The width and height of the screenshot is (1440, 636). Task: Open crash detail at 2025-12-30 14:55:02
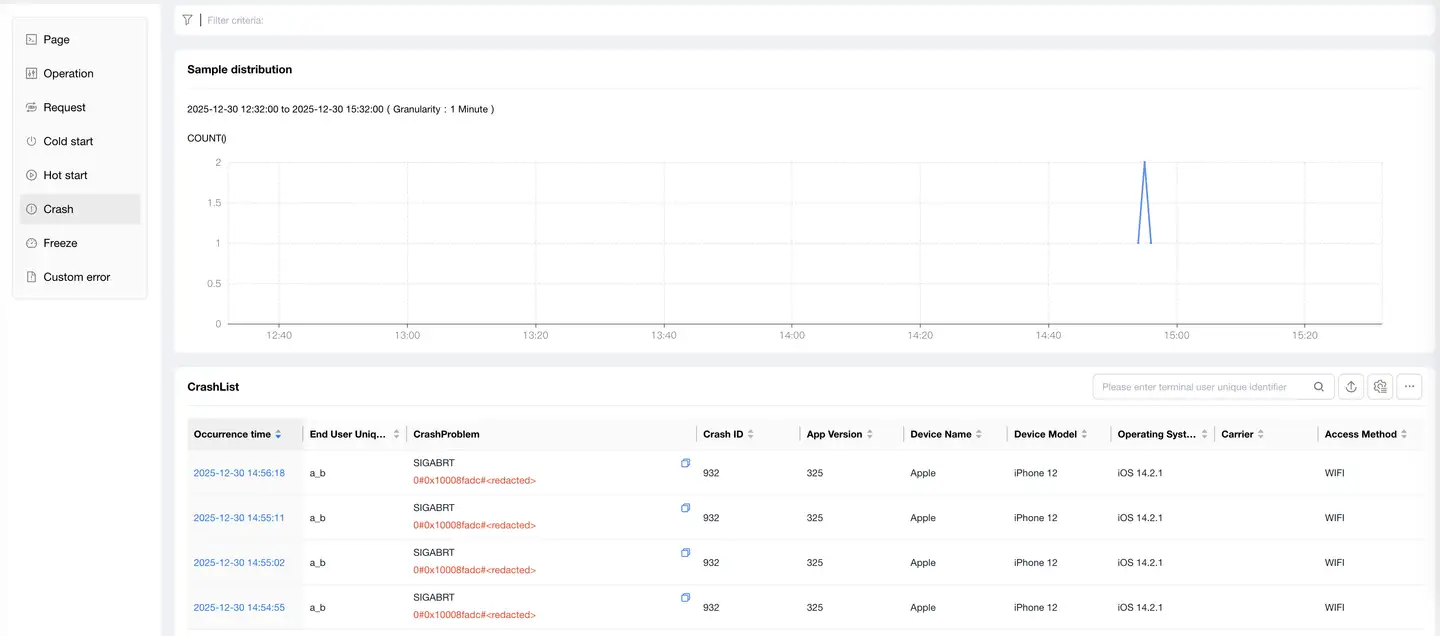[x=239, y=563]
